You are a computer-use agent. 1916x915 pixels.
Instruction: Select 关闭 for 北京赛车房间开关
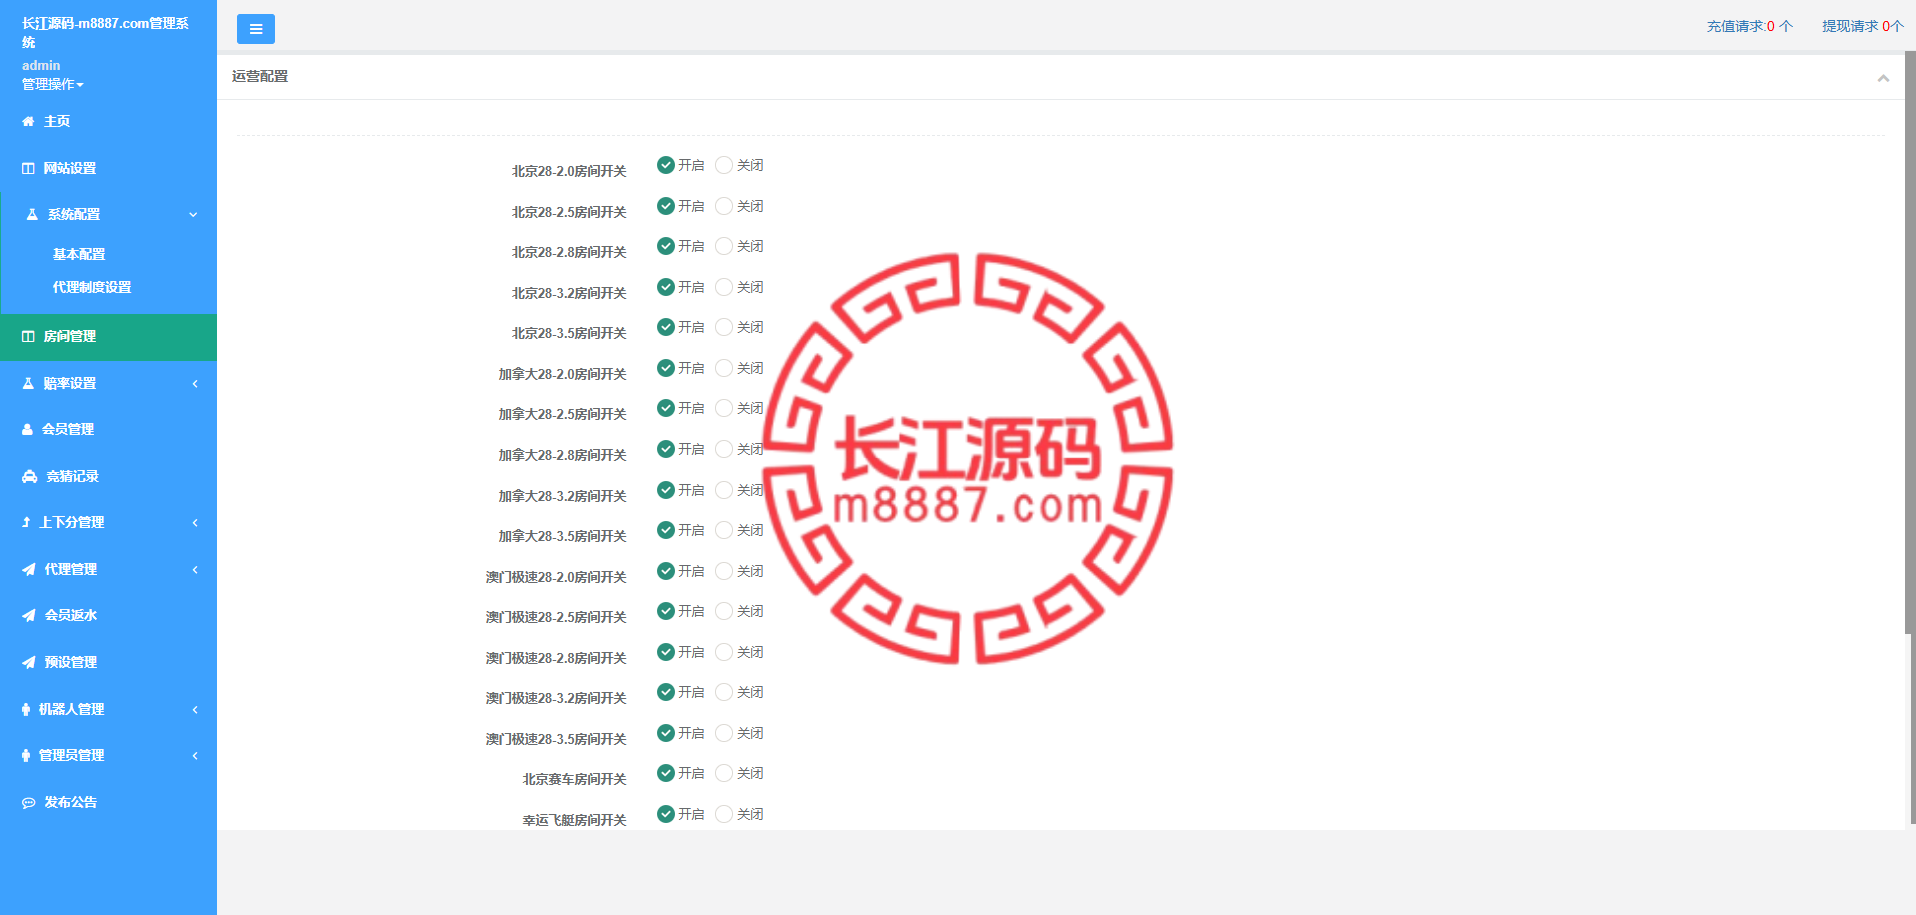724,773
